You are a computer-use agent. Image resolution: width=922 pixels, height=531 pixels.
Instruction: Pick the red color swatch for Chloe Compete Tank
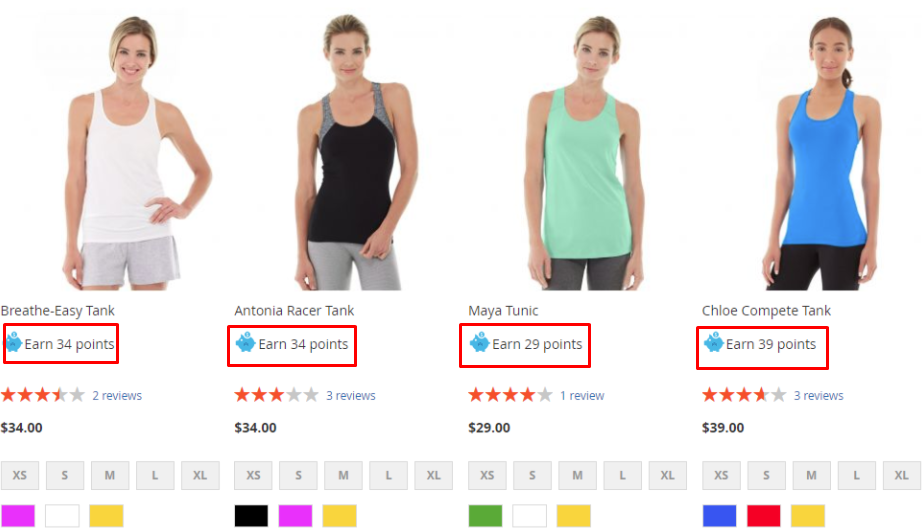click(764, 516)
